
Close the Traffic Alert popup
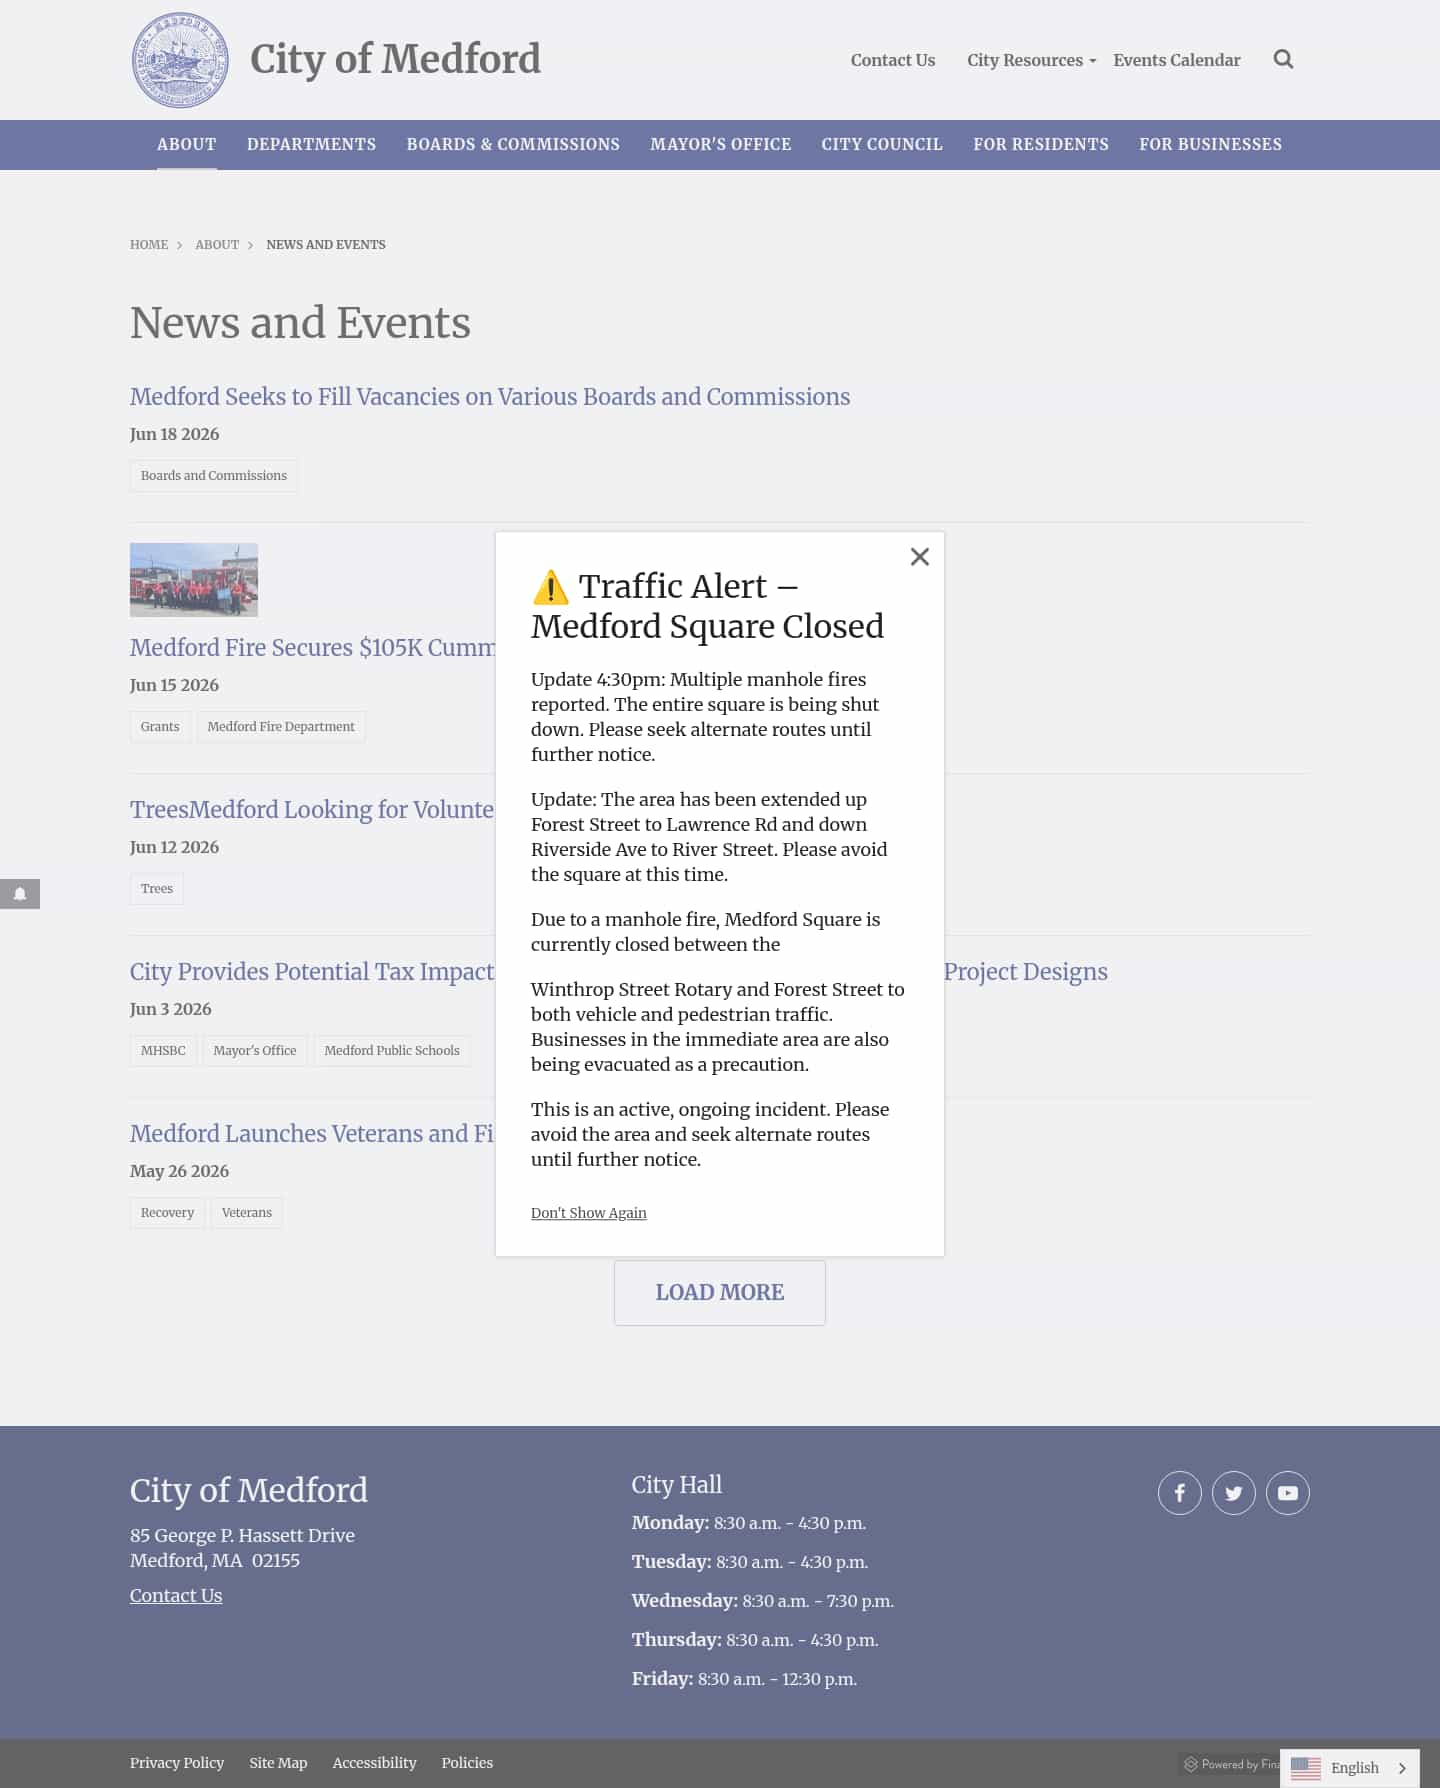(x=920, y=557)
